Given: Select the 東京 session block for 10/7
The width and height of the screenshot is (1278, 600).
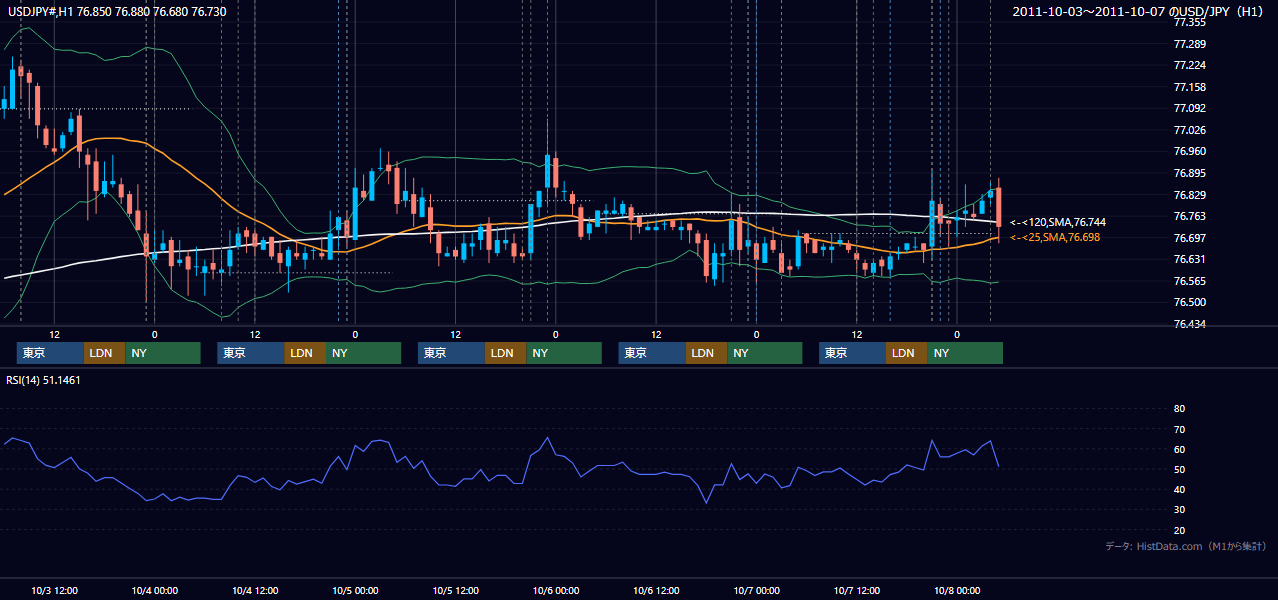Looking at the screenshot, I should [852, 353].
